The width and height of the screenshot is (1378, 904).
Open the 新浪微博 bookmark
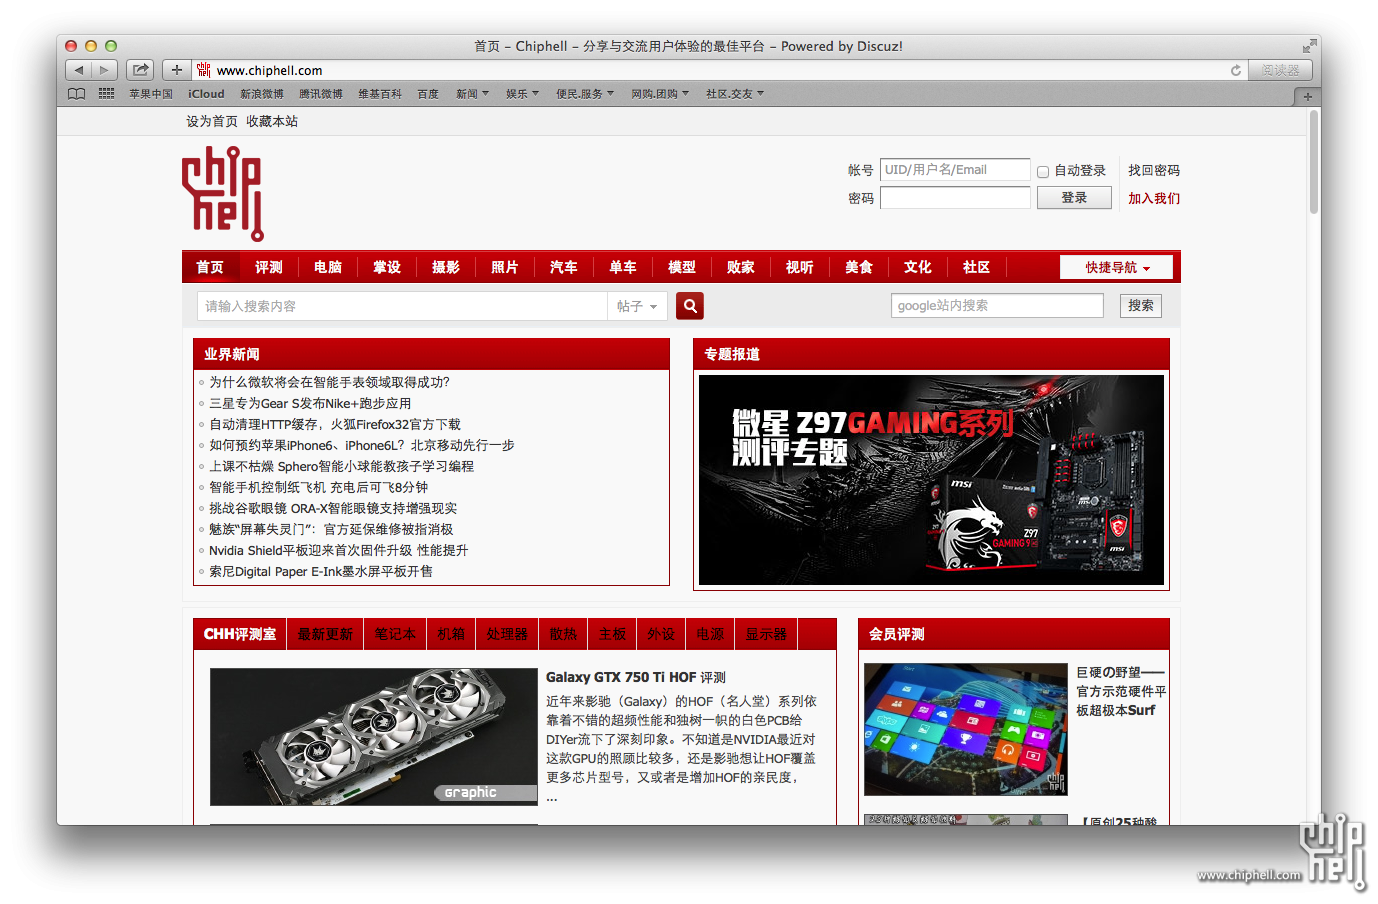[x=262, y=94]
